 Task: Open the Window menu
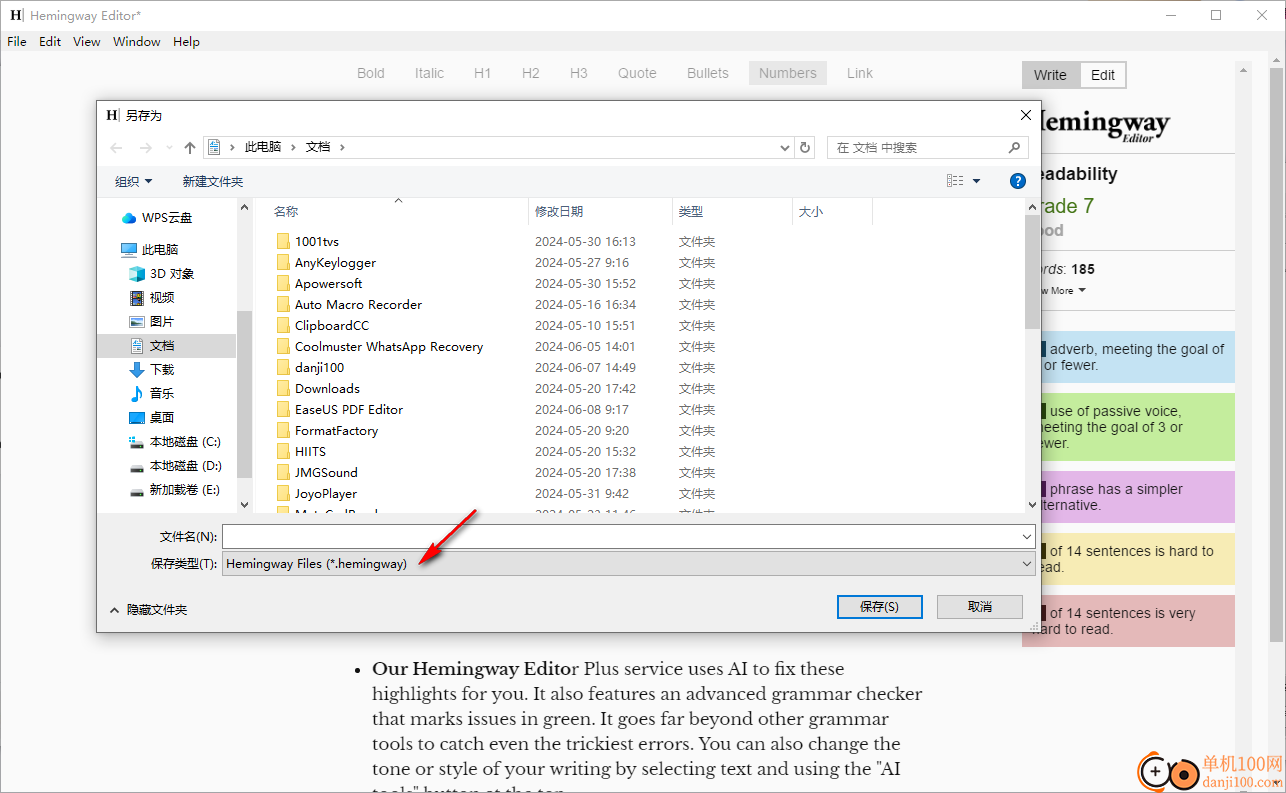click(137, 42)
